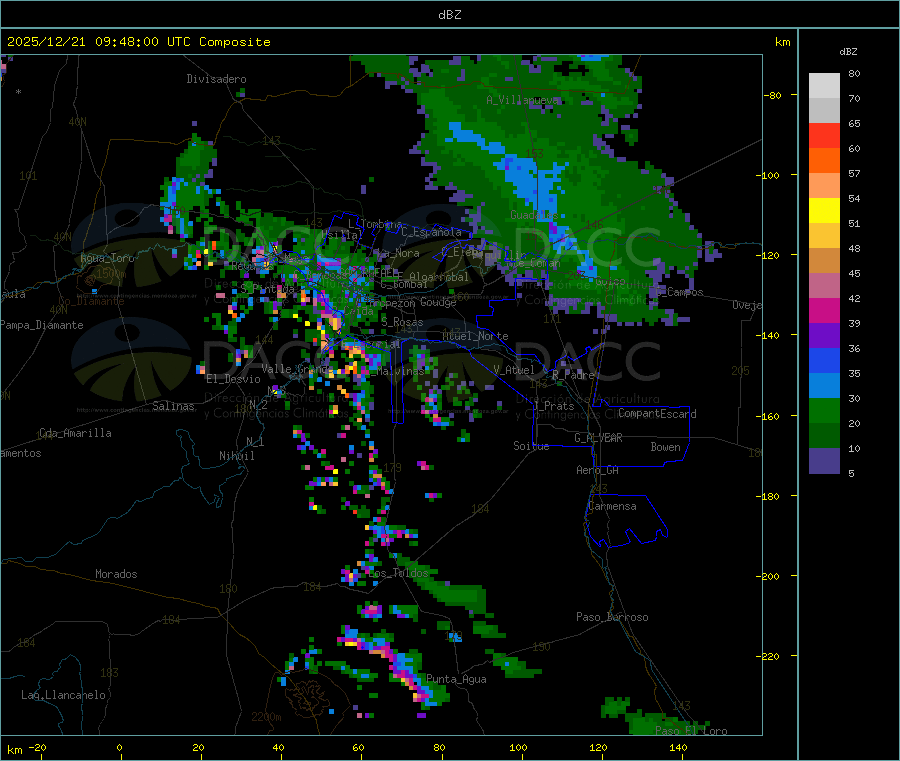
Task: Click the Divisadero place label
Action: pos(216,79)
